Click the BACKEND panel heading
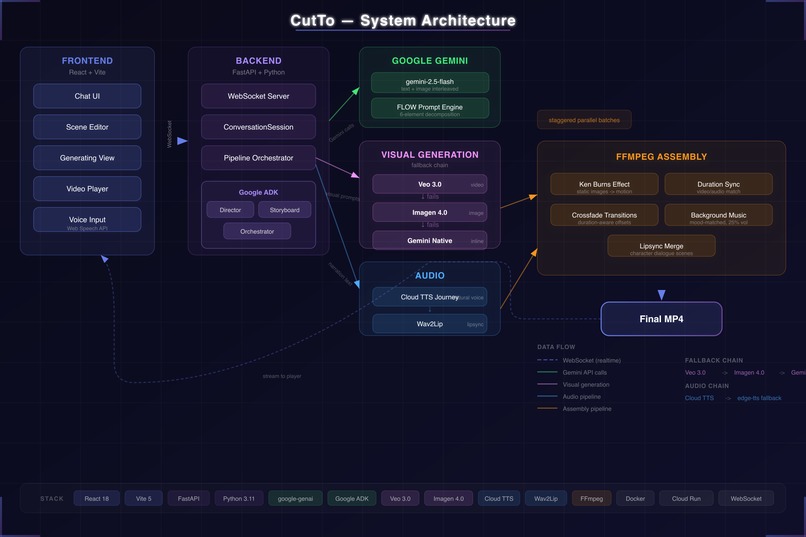 tap(258, 61)
